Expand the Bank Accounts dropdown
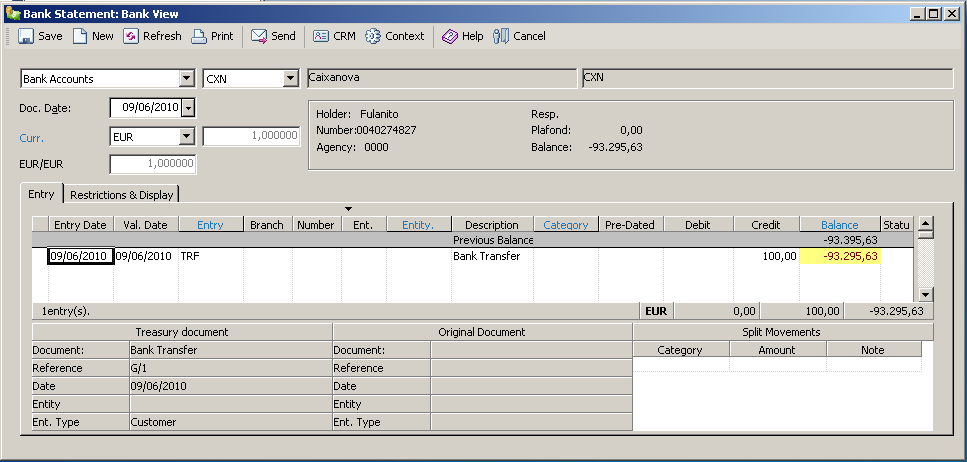This screenshot has height=462, width=967. pos(186,79)
